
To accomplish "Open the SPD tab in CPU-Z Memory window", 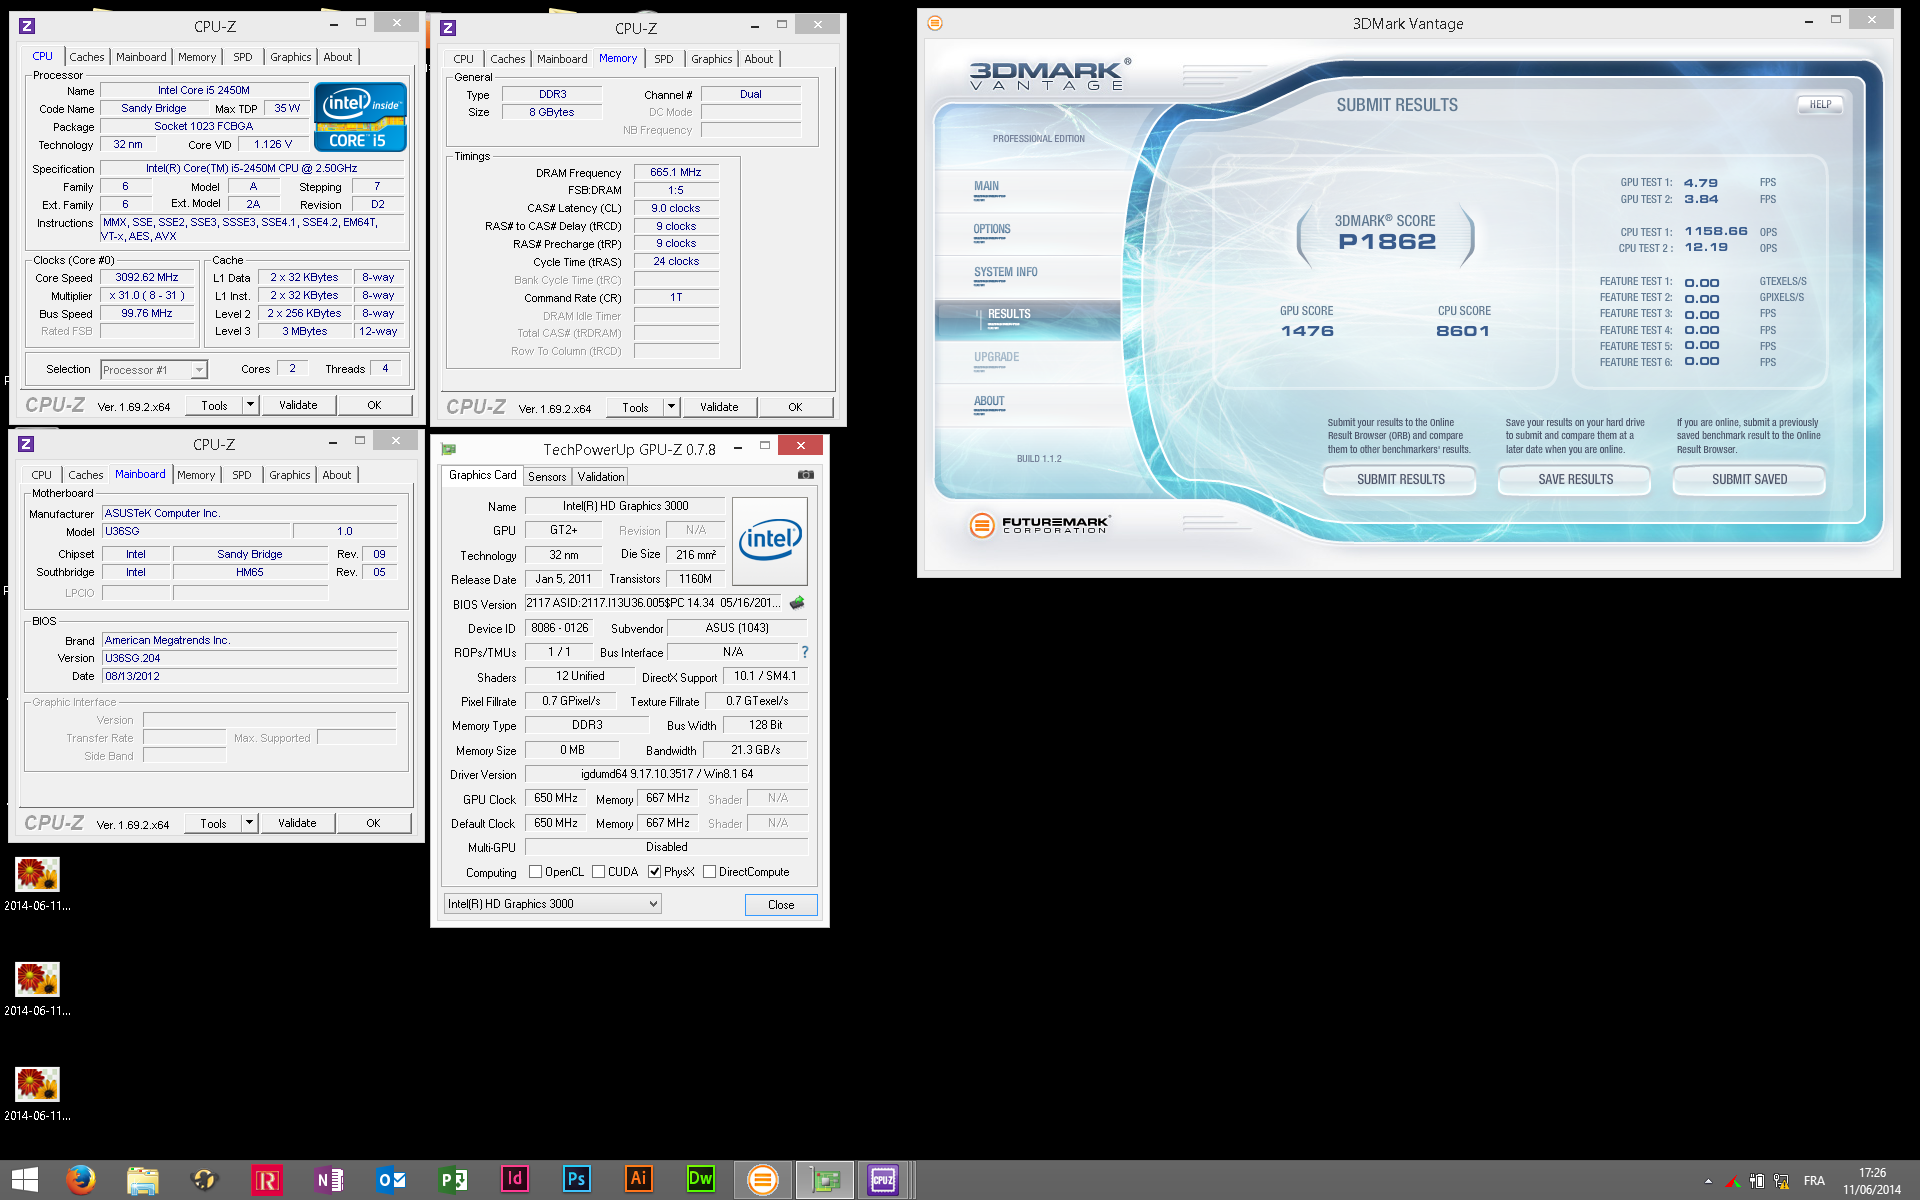I will pyautogui.click(x=664, y=59).
